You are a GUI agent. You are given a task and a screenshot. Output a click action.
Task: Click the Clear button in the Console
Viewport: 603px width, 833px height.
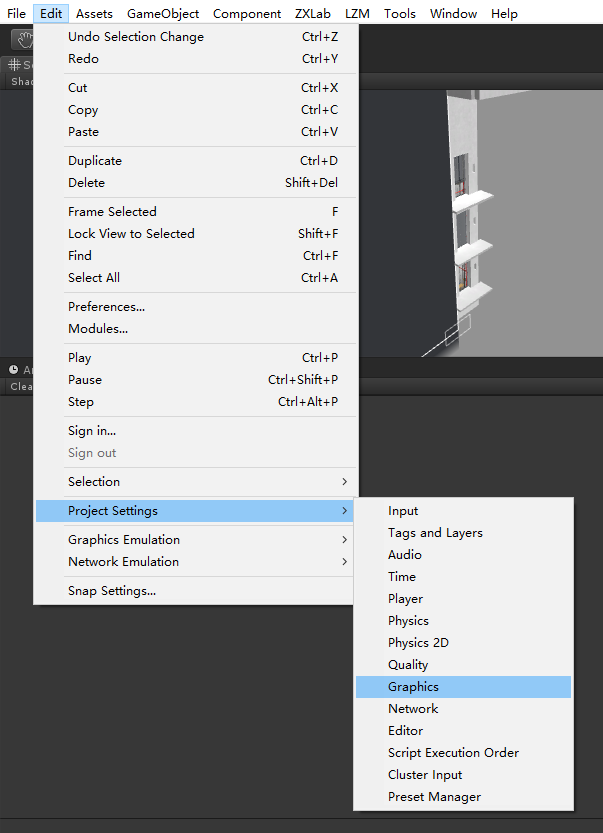[x=22, y=386]
